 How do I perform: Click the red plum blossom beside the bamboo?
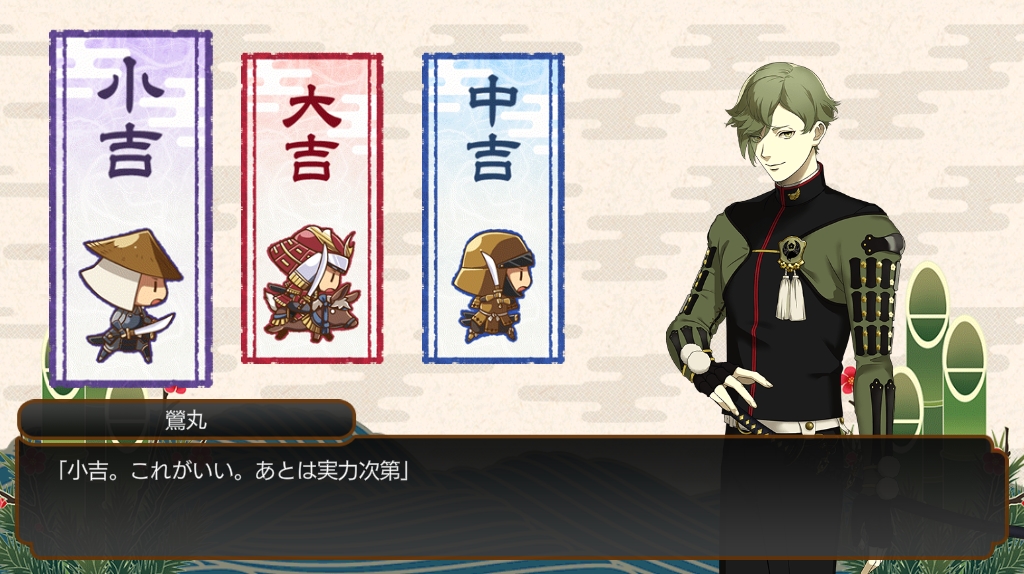coord(849,378)
